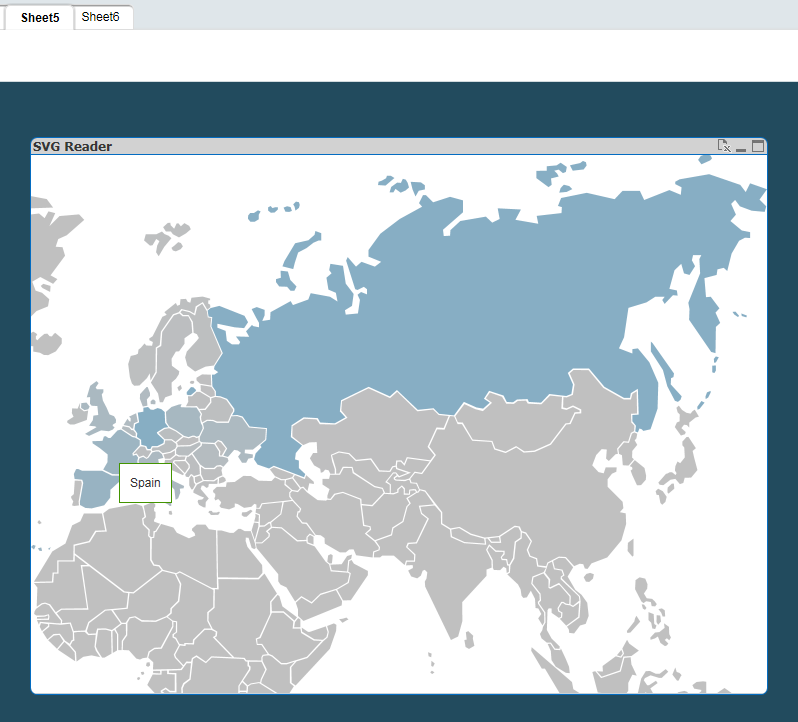Select Germany on the map
This screenshot has width=798, height=722.
(x=150, y=425)
